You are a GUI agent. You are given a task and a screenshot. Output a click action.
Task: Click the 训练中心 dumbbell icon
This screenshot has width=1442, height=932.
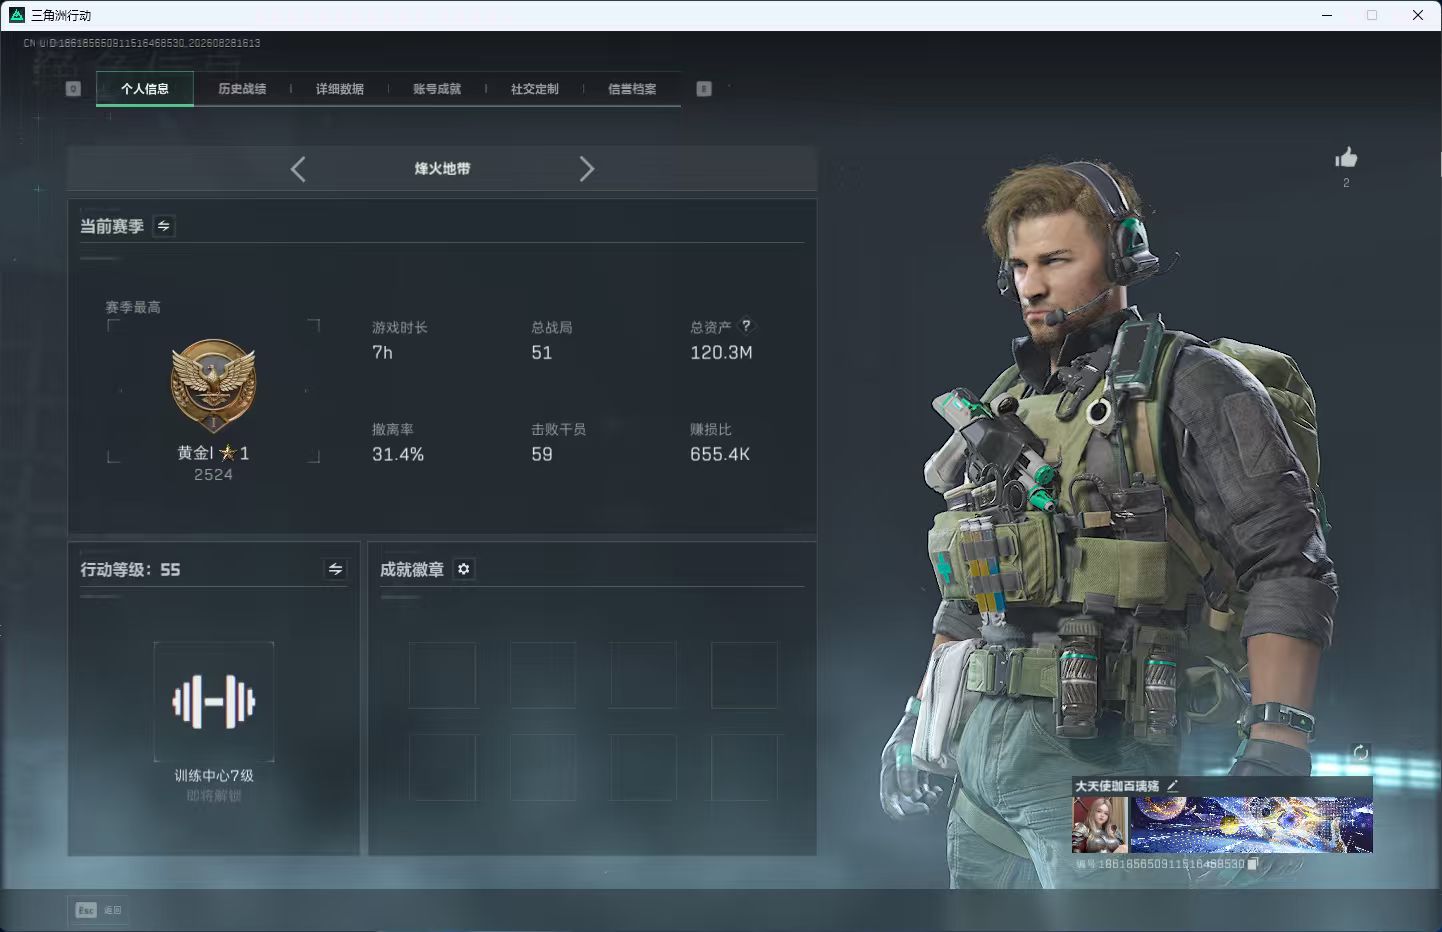pos(214,701)
